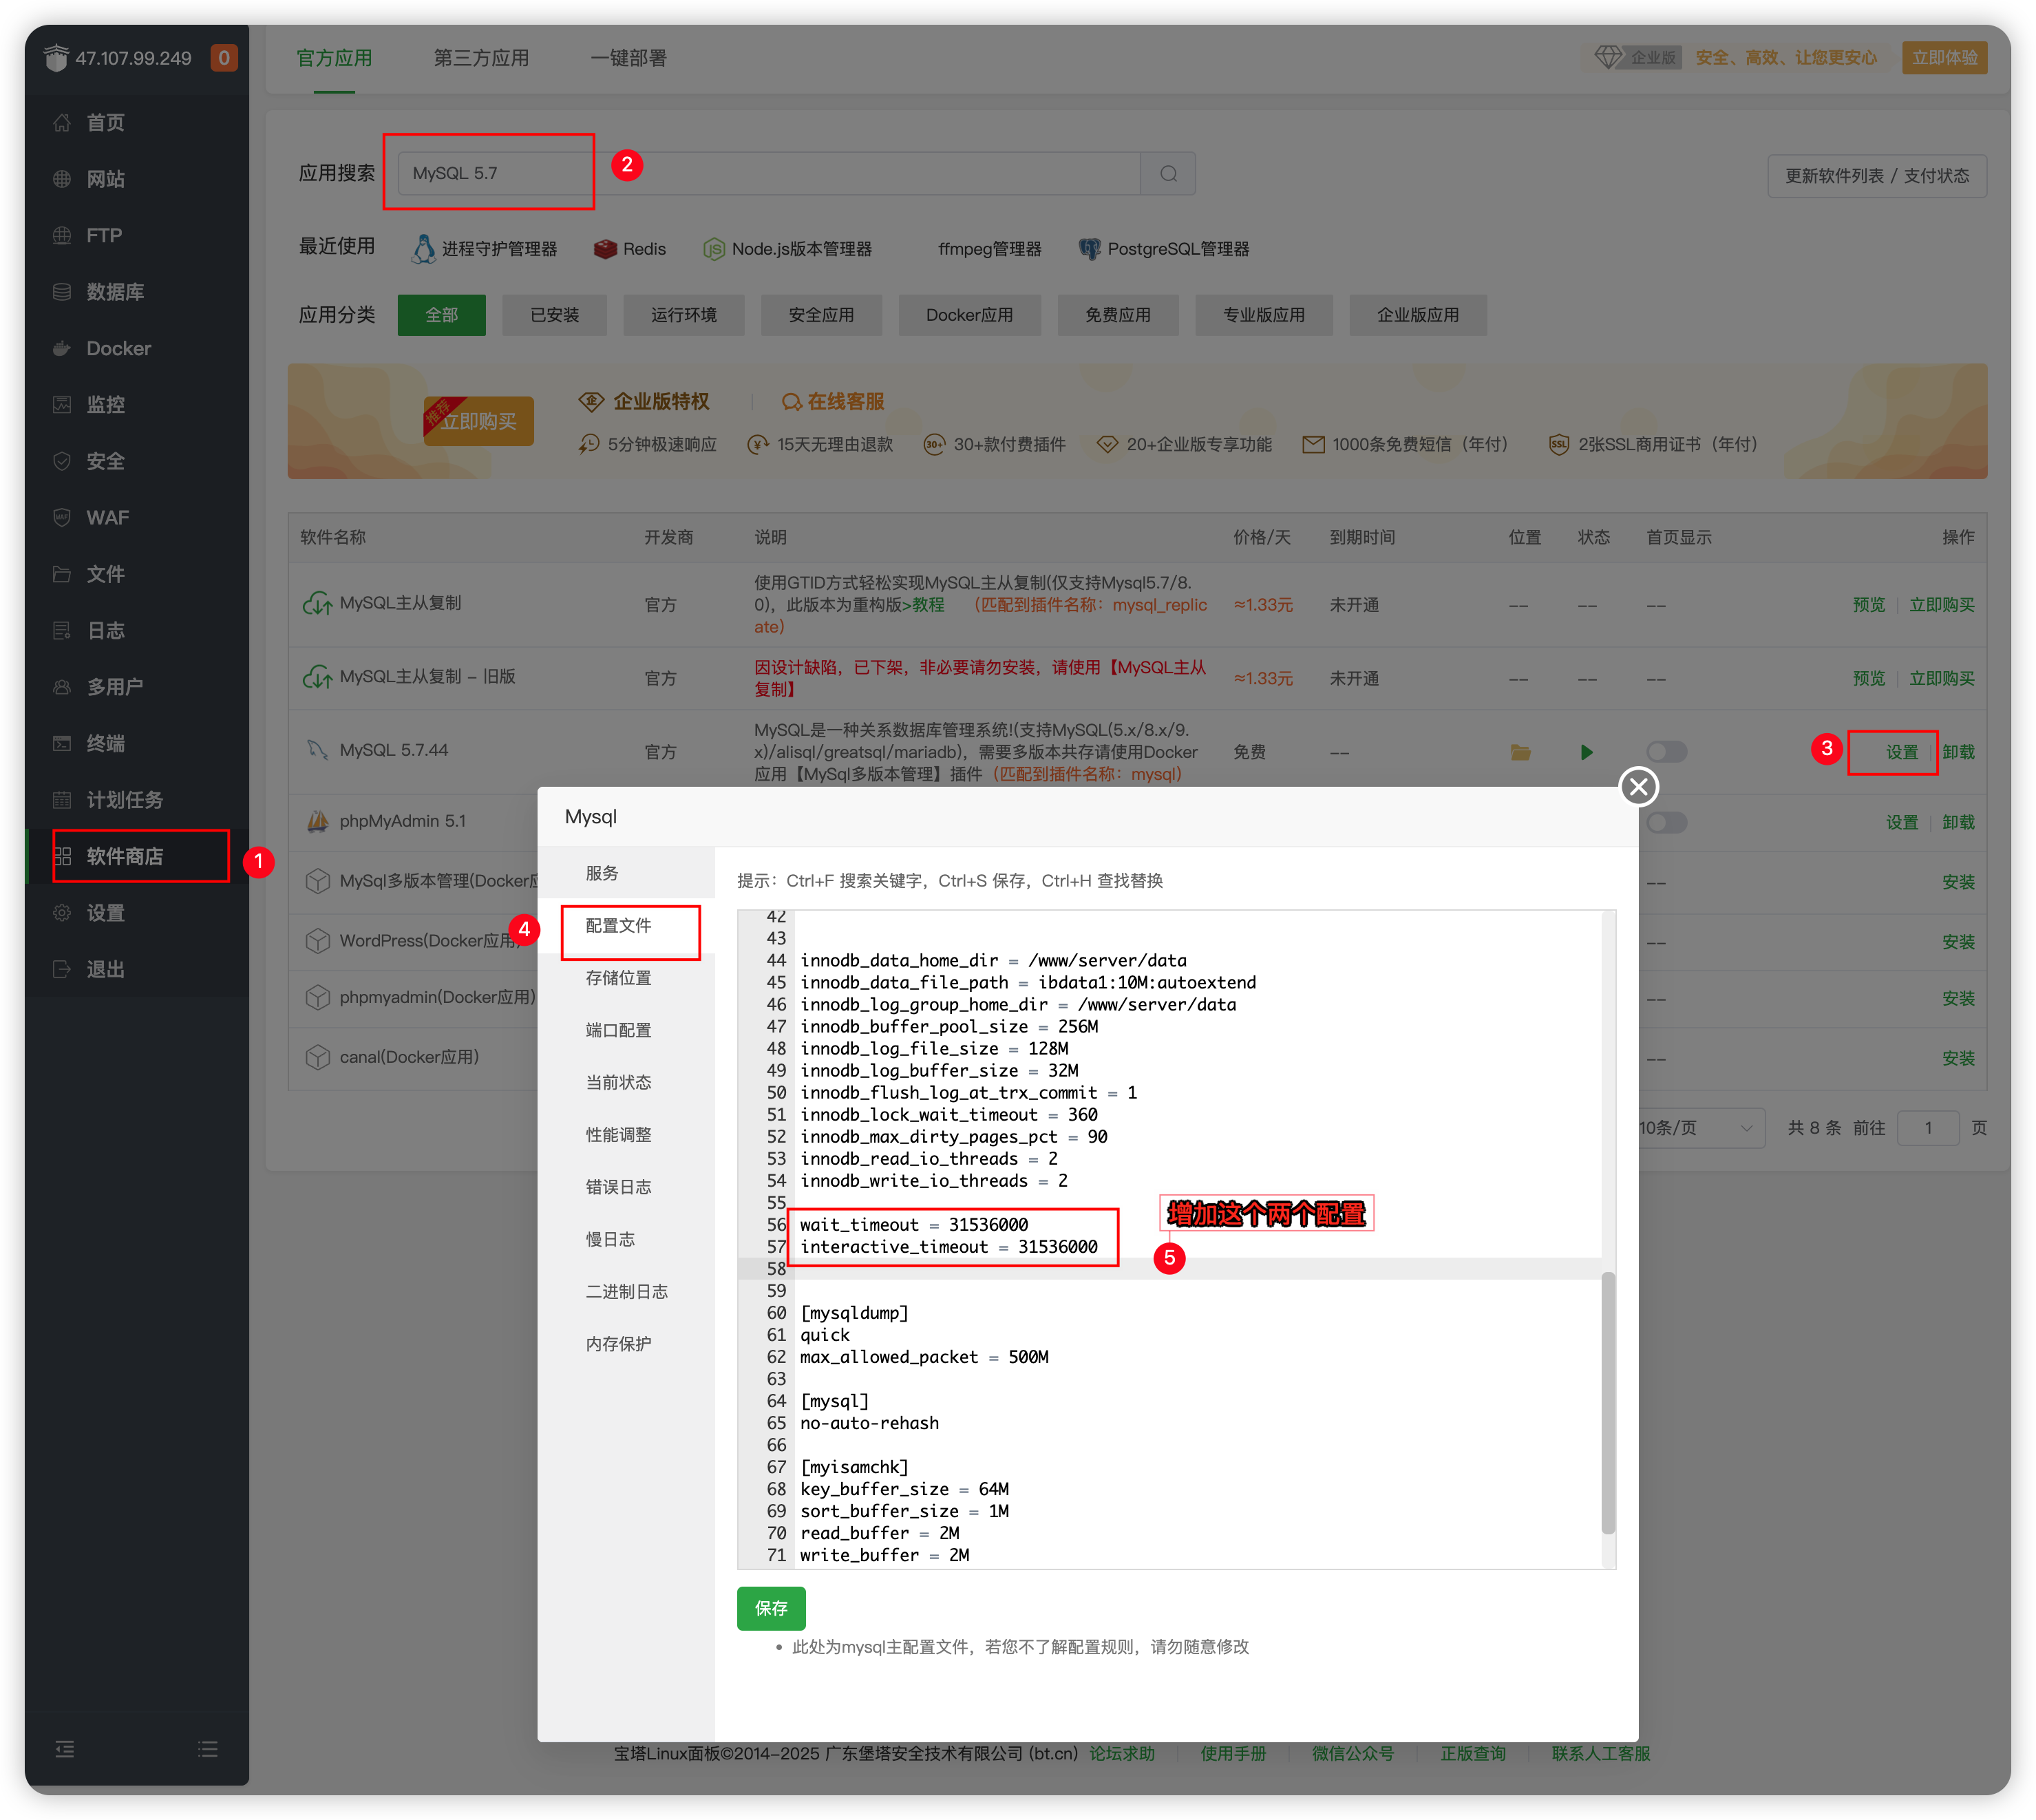Click the green 保存 button
This screenshot has height=1820, width=2036.
click(x=771, y=1608)
